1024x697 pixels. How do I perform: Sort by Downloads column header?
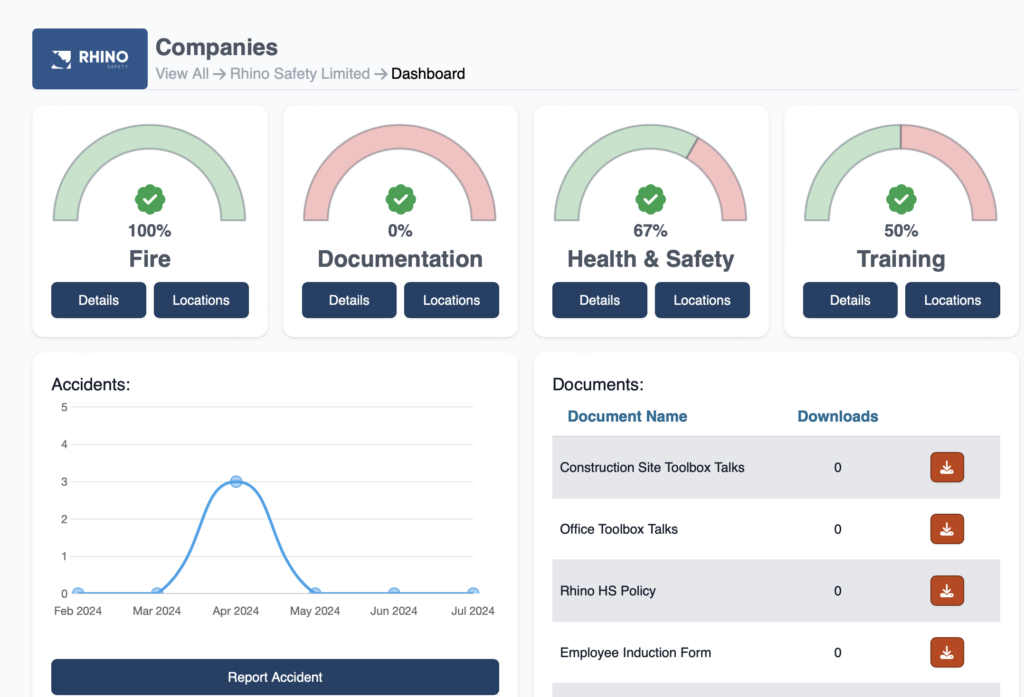(837, 416)
